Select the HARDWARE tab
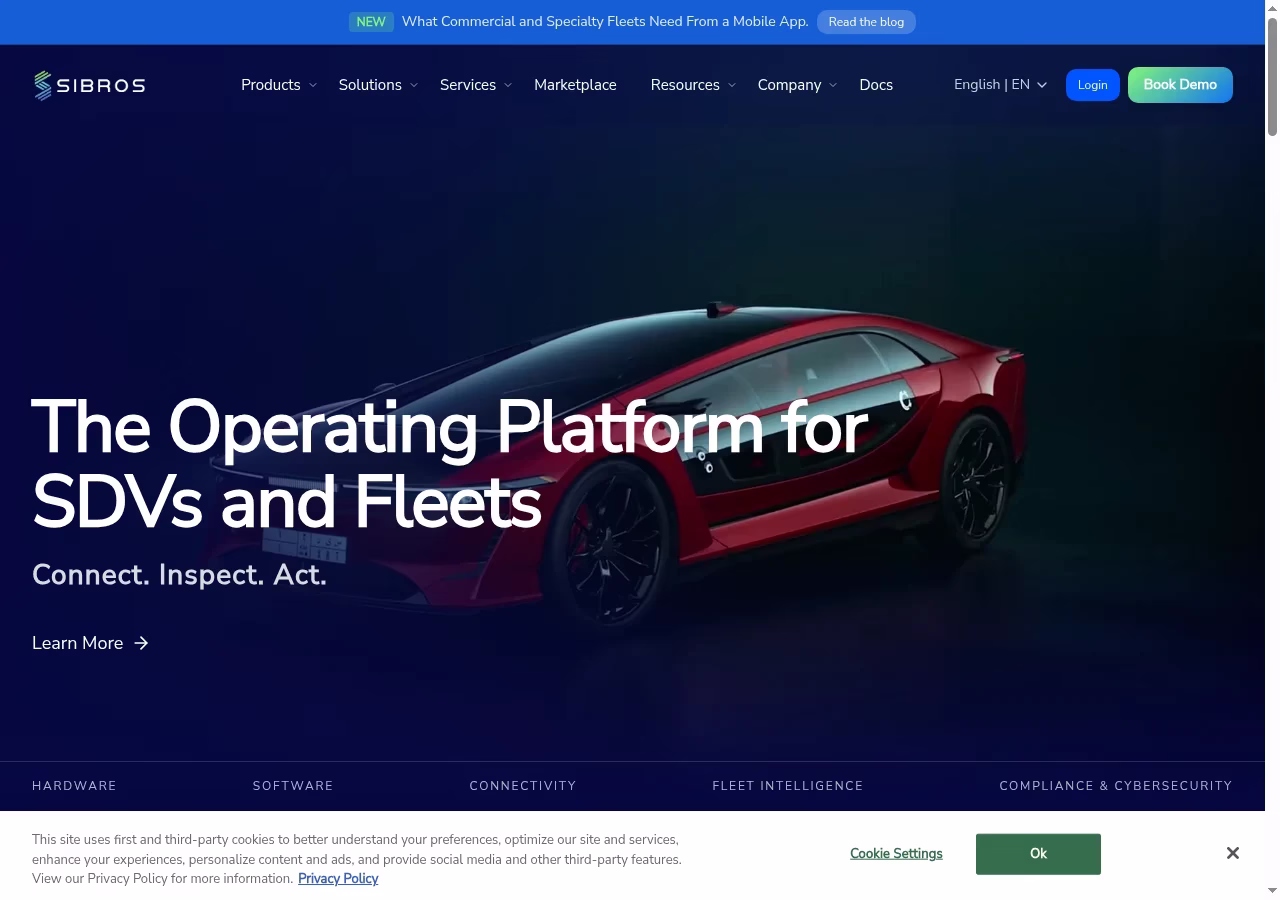The width and height of the screenshot is (1280, 900). pos(74,786)
